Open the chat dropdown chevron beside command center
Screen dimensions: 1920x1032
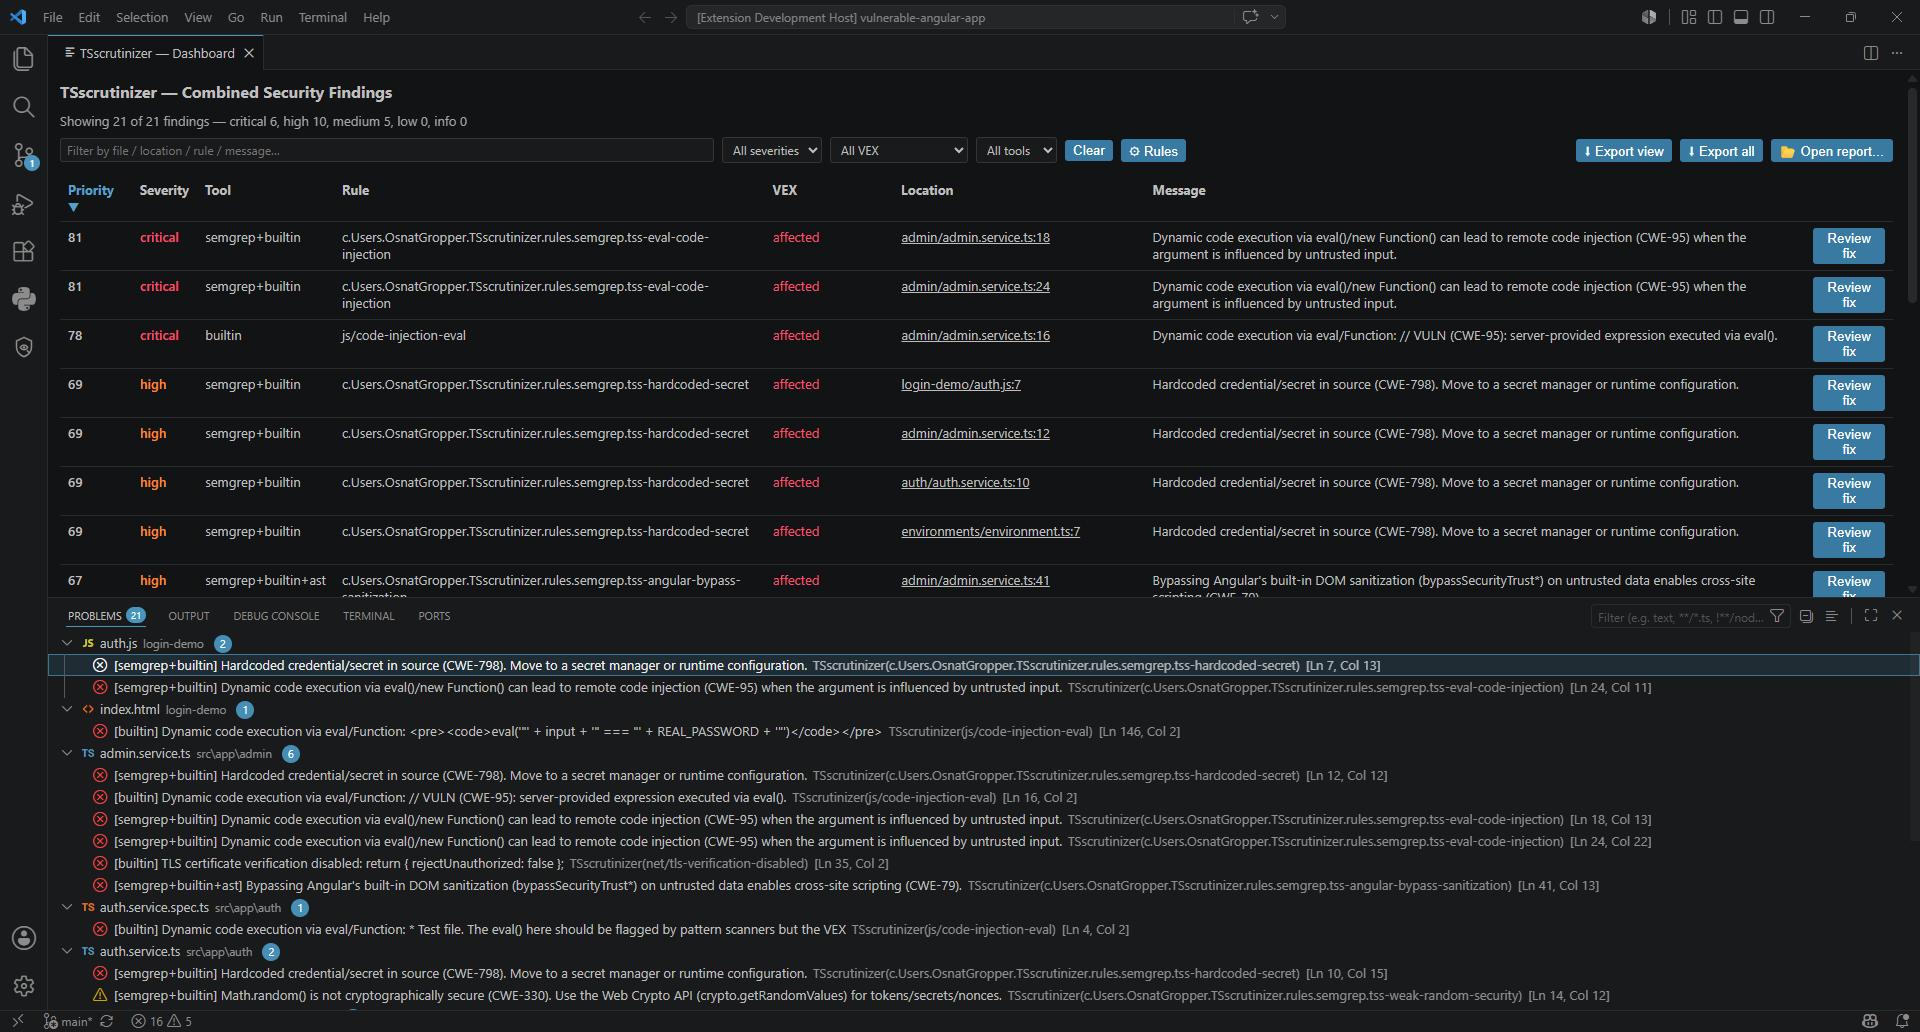[1274, 17]
